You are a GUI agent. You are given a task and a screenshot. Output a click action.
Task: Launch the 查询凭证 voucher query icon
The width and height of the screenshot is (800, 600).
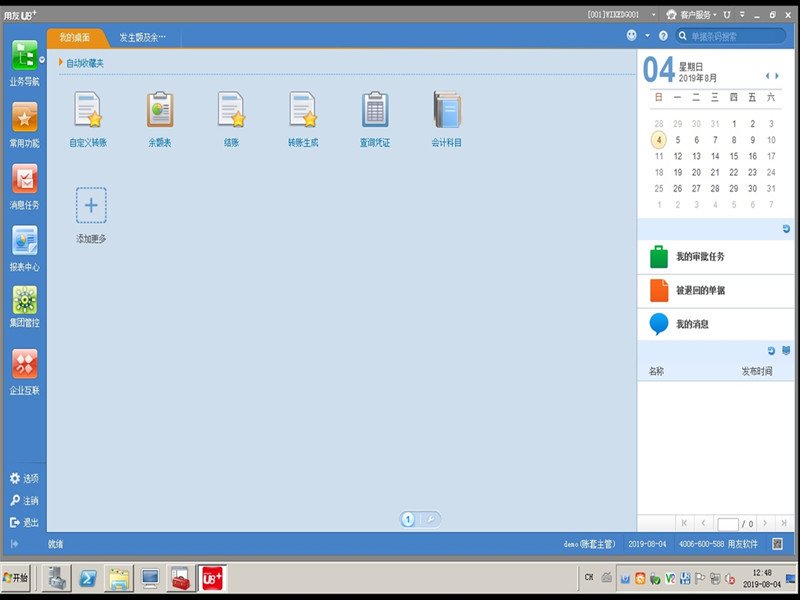pos(375,110)
